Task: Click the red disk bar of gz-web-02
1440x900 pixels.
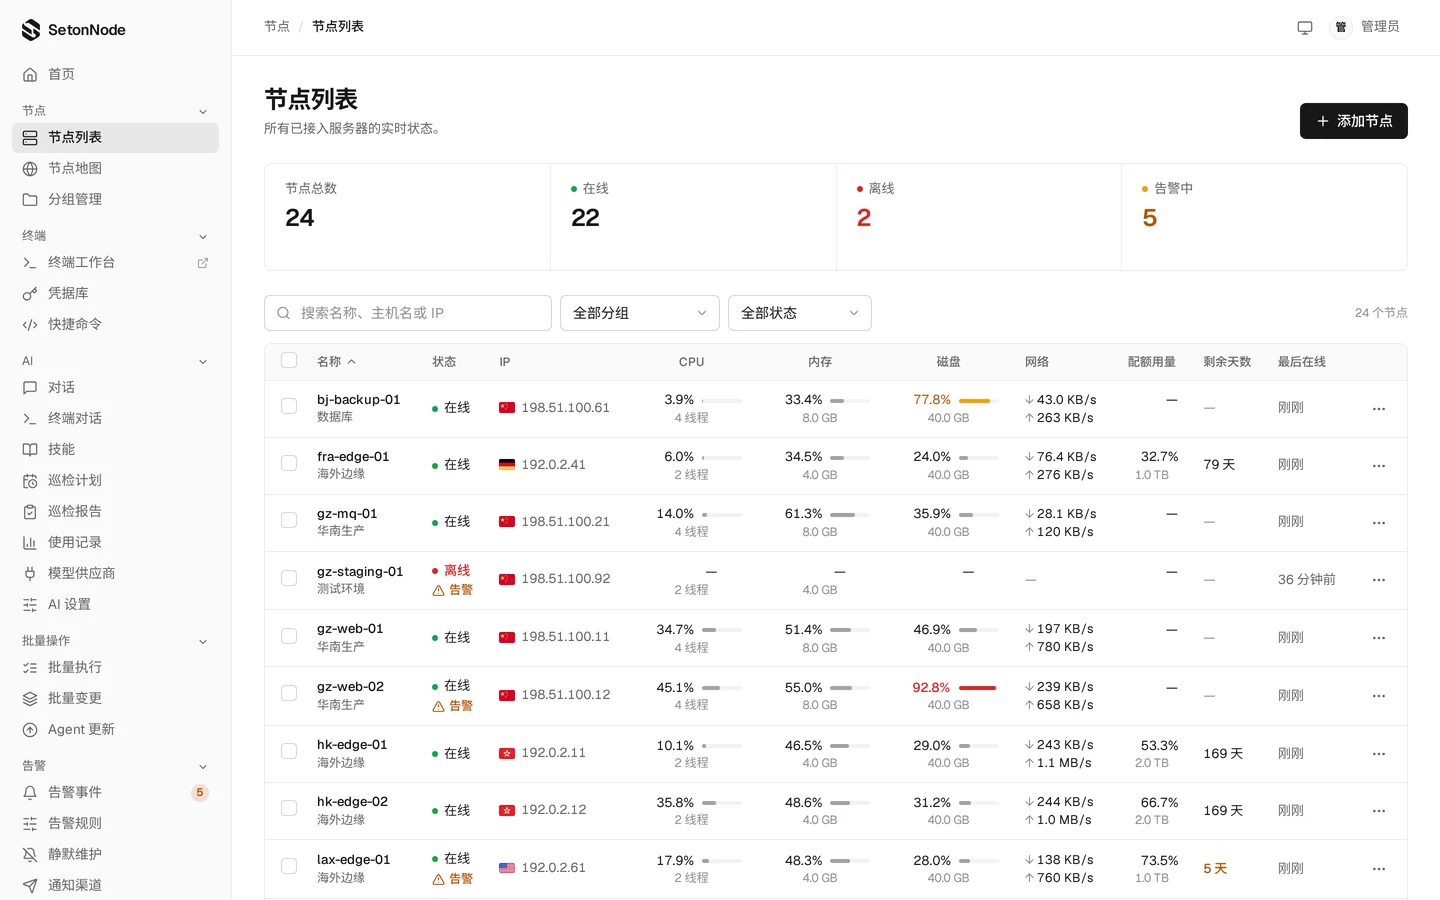Action: pos(978,688)
